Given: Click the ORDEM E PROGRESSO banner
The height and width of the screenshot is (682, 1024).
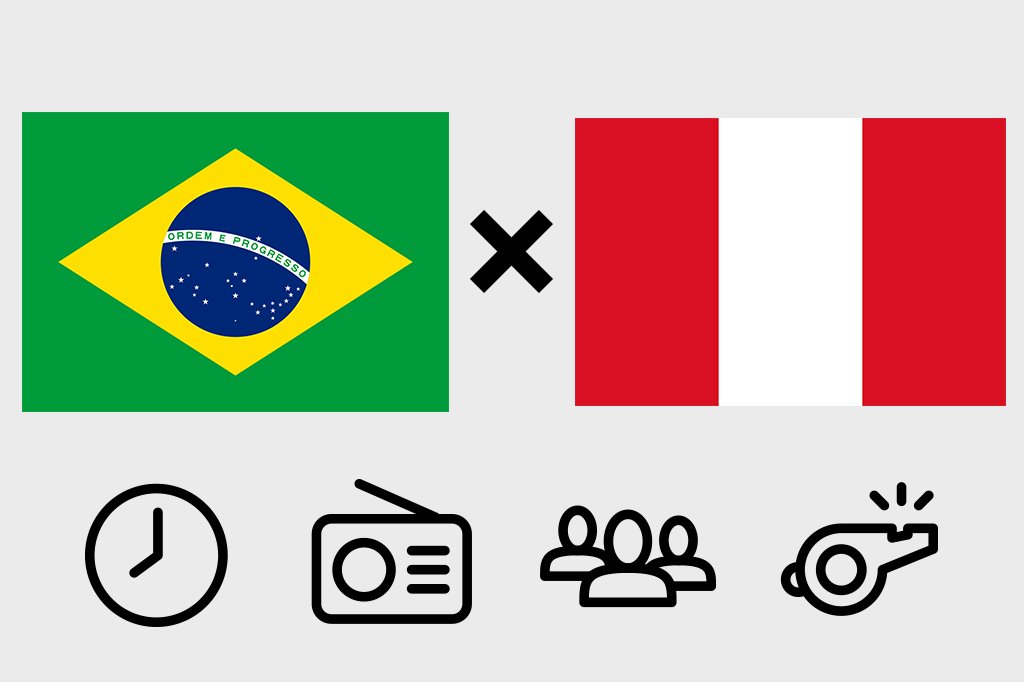Looking at the screenshot, I should coord(236,252).
